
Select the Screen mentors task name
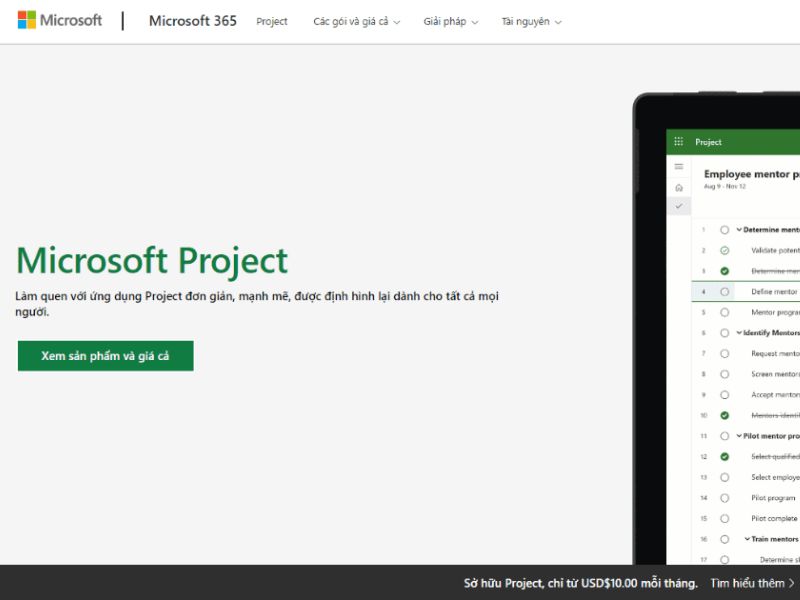776,374
